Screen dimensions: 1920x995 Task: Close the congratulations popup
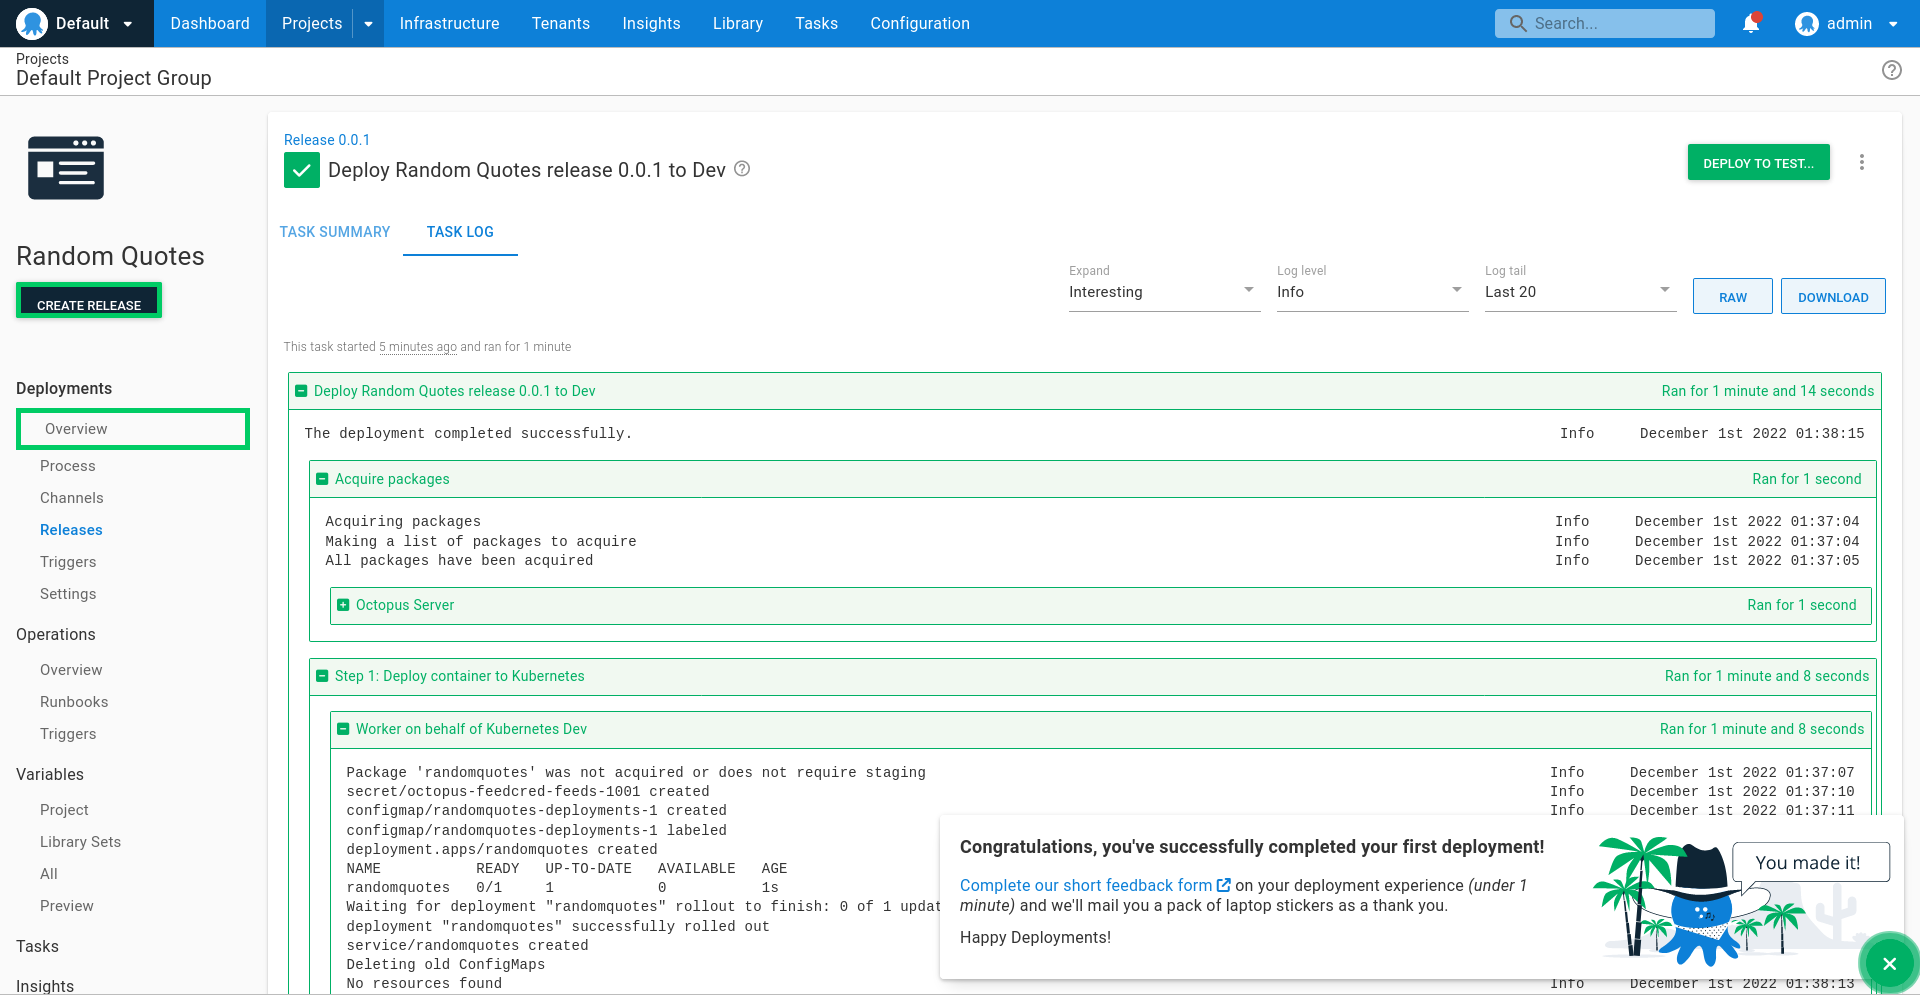(1889, 963)
